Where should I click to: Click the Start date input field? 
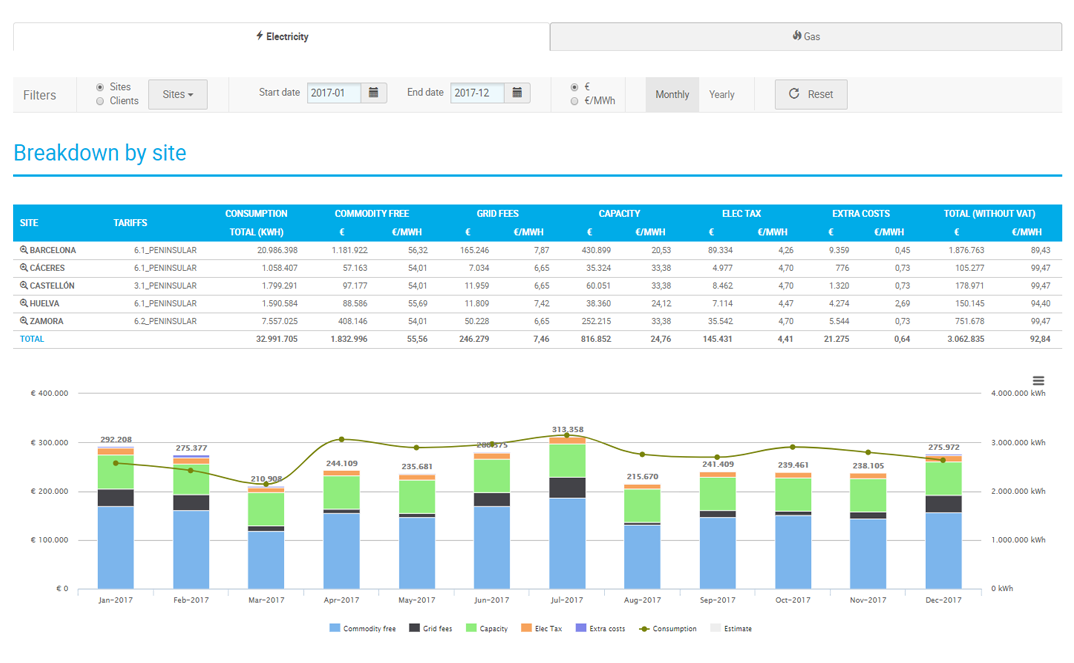[x=334, y=93]
